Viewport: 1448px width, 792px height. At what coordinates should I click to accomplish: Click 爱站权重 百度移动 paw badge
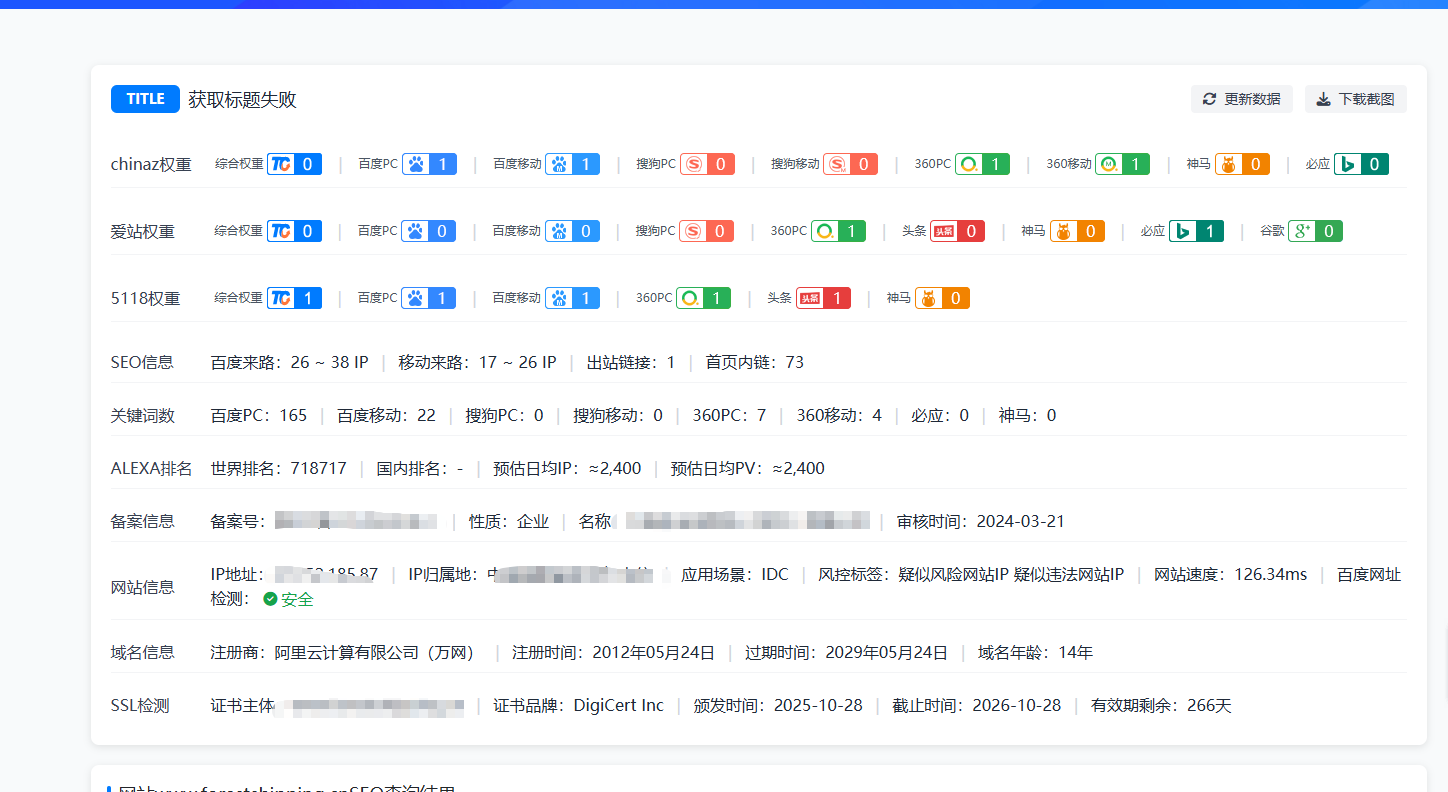coord(572,231)
